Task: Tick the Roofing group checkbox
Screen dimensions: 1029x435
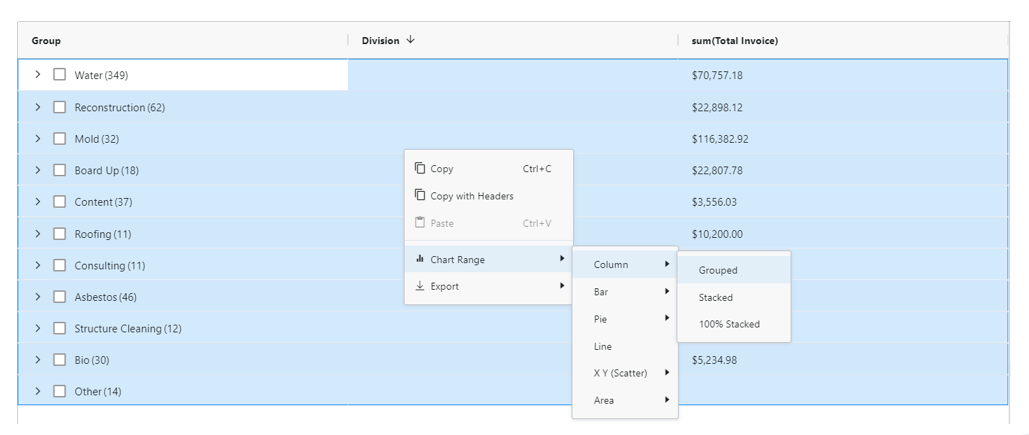Action: 60,234
